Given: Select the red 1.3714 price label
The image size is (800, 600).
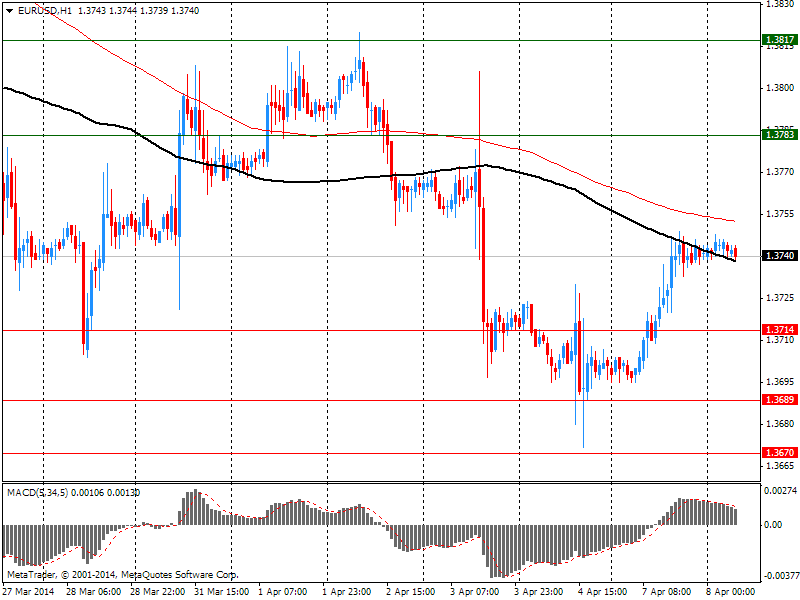Looking at the screenshot, I should point(778,330).
